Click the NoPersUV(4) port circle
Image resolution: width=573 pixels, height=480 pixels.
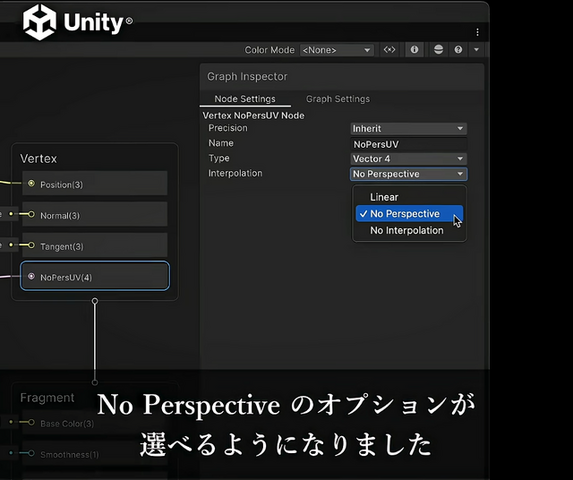31,276
